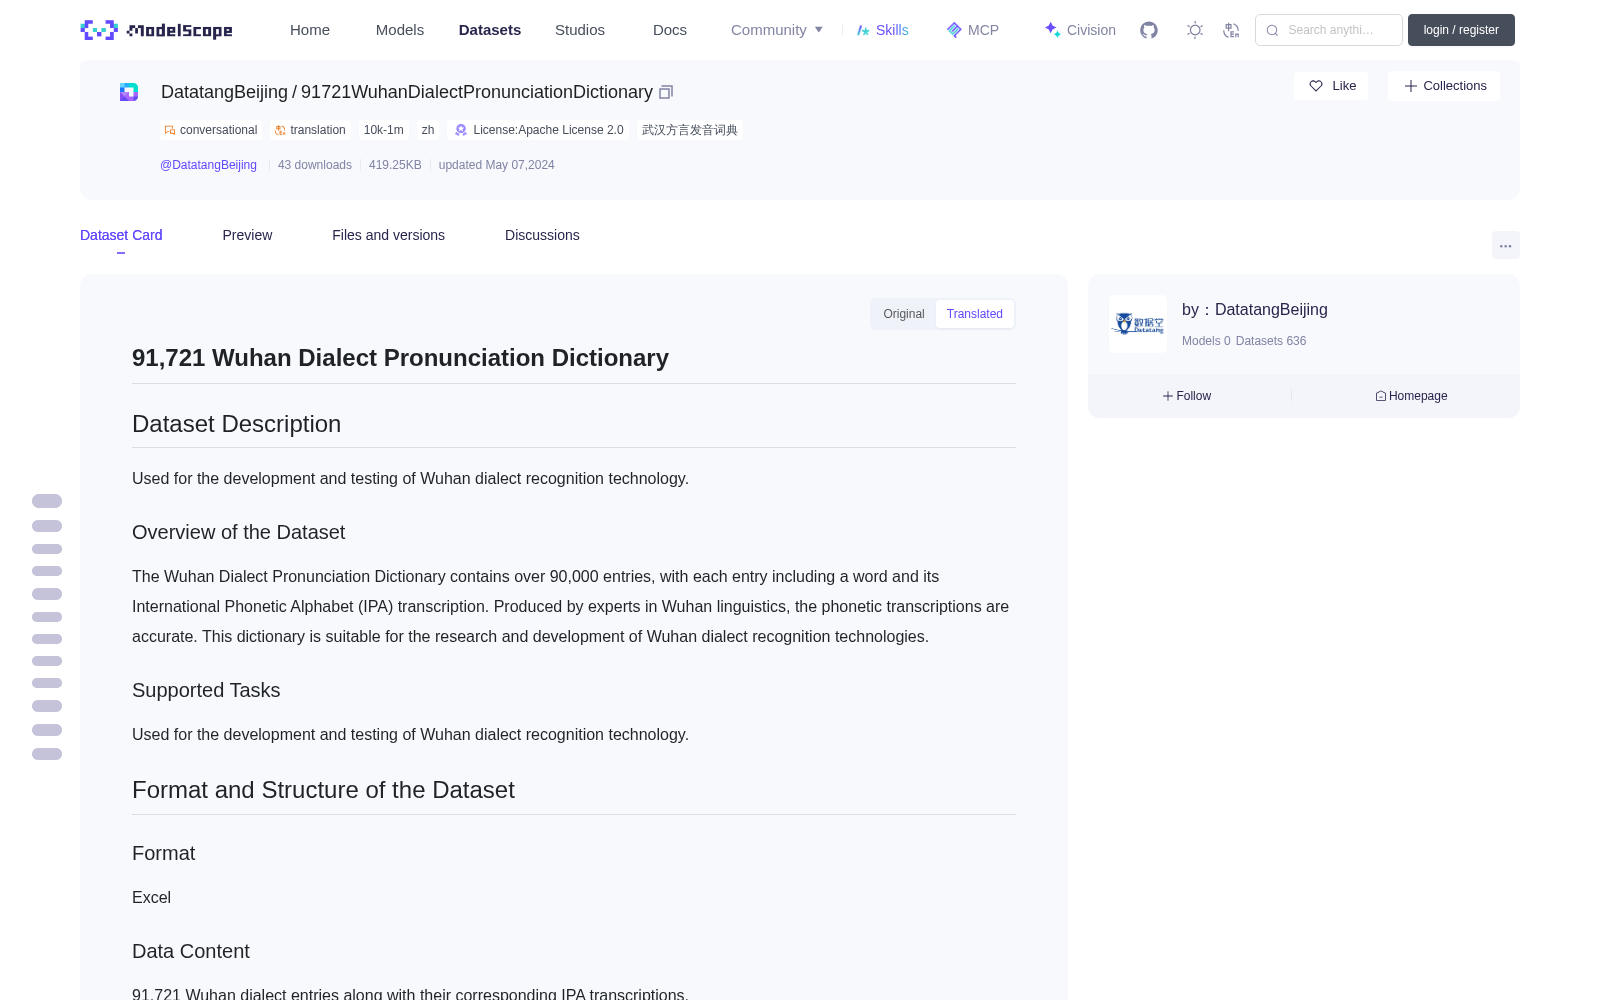Click the translation task tag

[310, 130]
